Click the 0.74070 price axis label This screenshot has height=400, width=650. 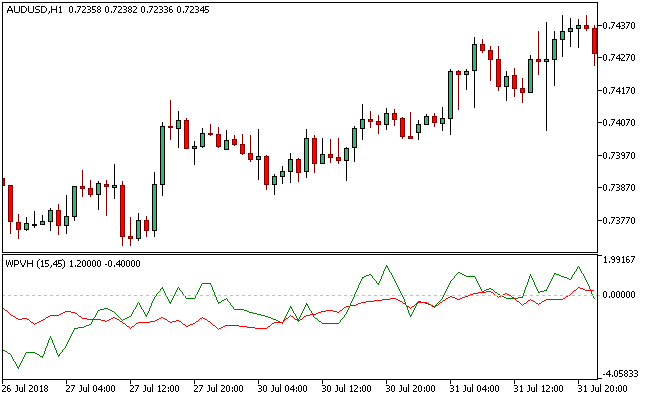622,123
